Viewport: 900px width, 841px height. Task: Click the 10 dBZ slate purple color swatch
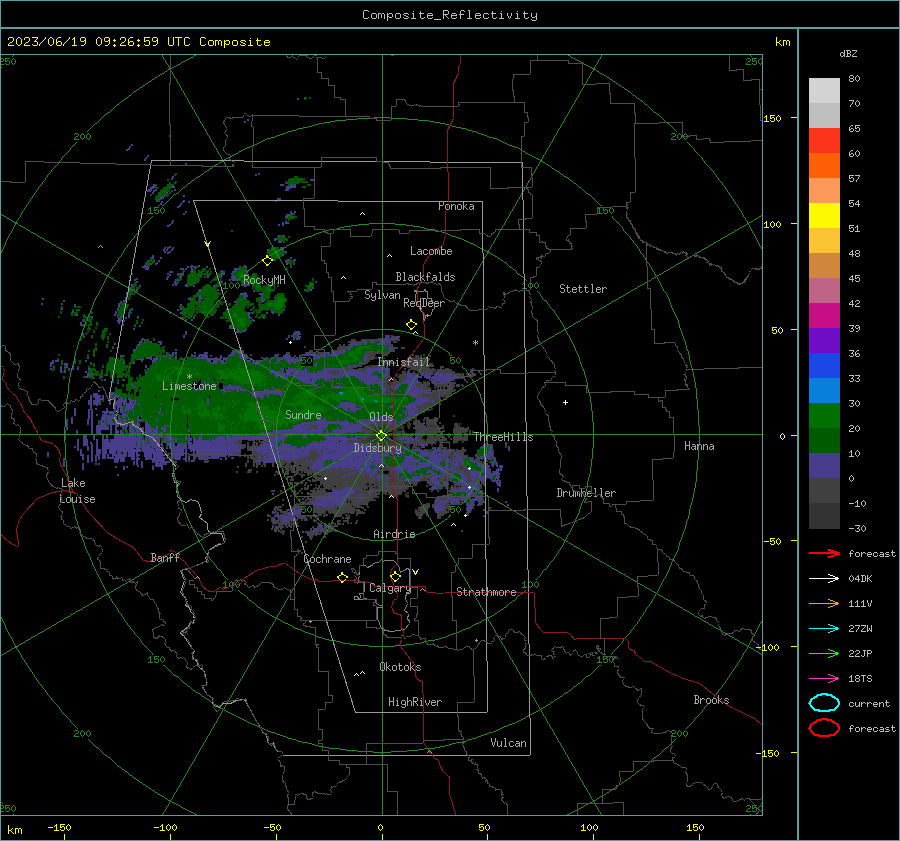pyautogui.click(x=824, y=466)
